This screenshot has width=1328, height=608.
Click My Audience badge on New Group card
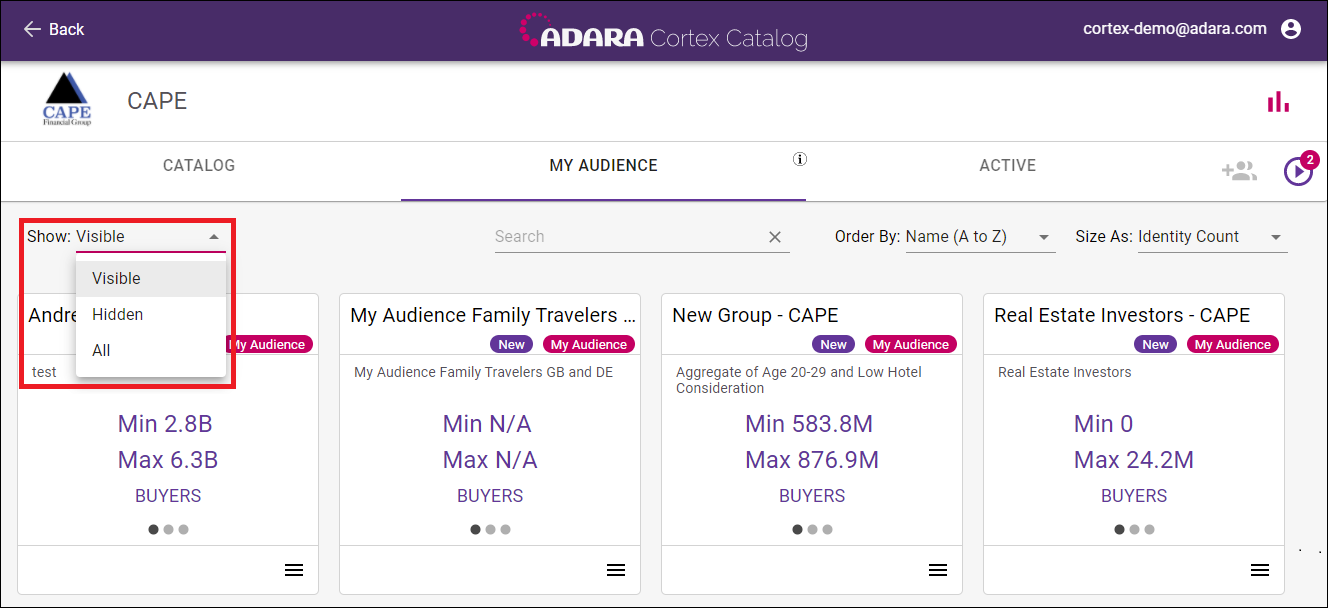(911, 344)
